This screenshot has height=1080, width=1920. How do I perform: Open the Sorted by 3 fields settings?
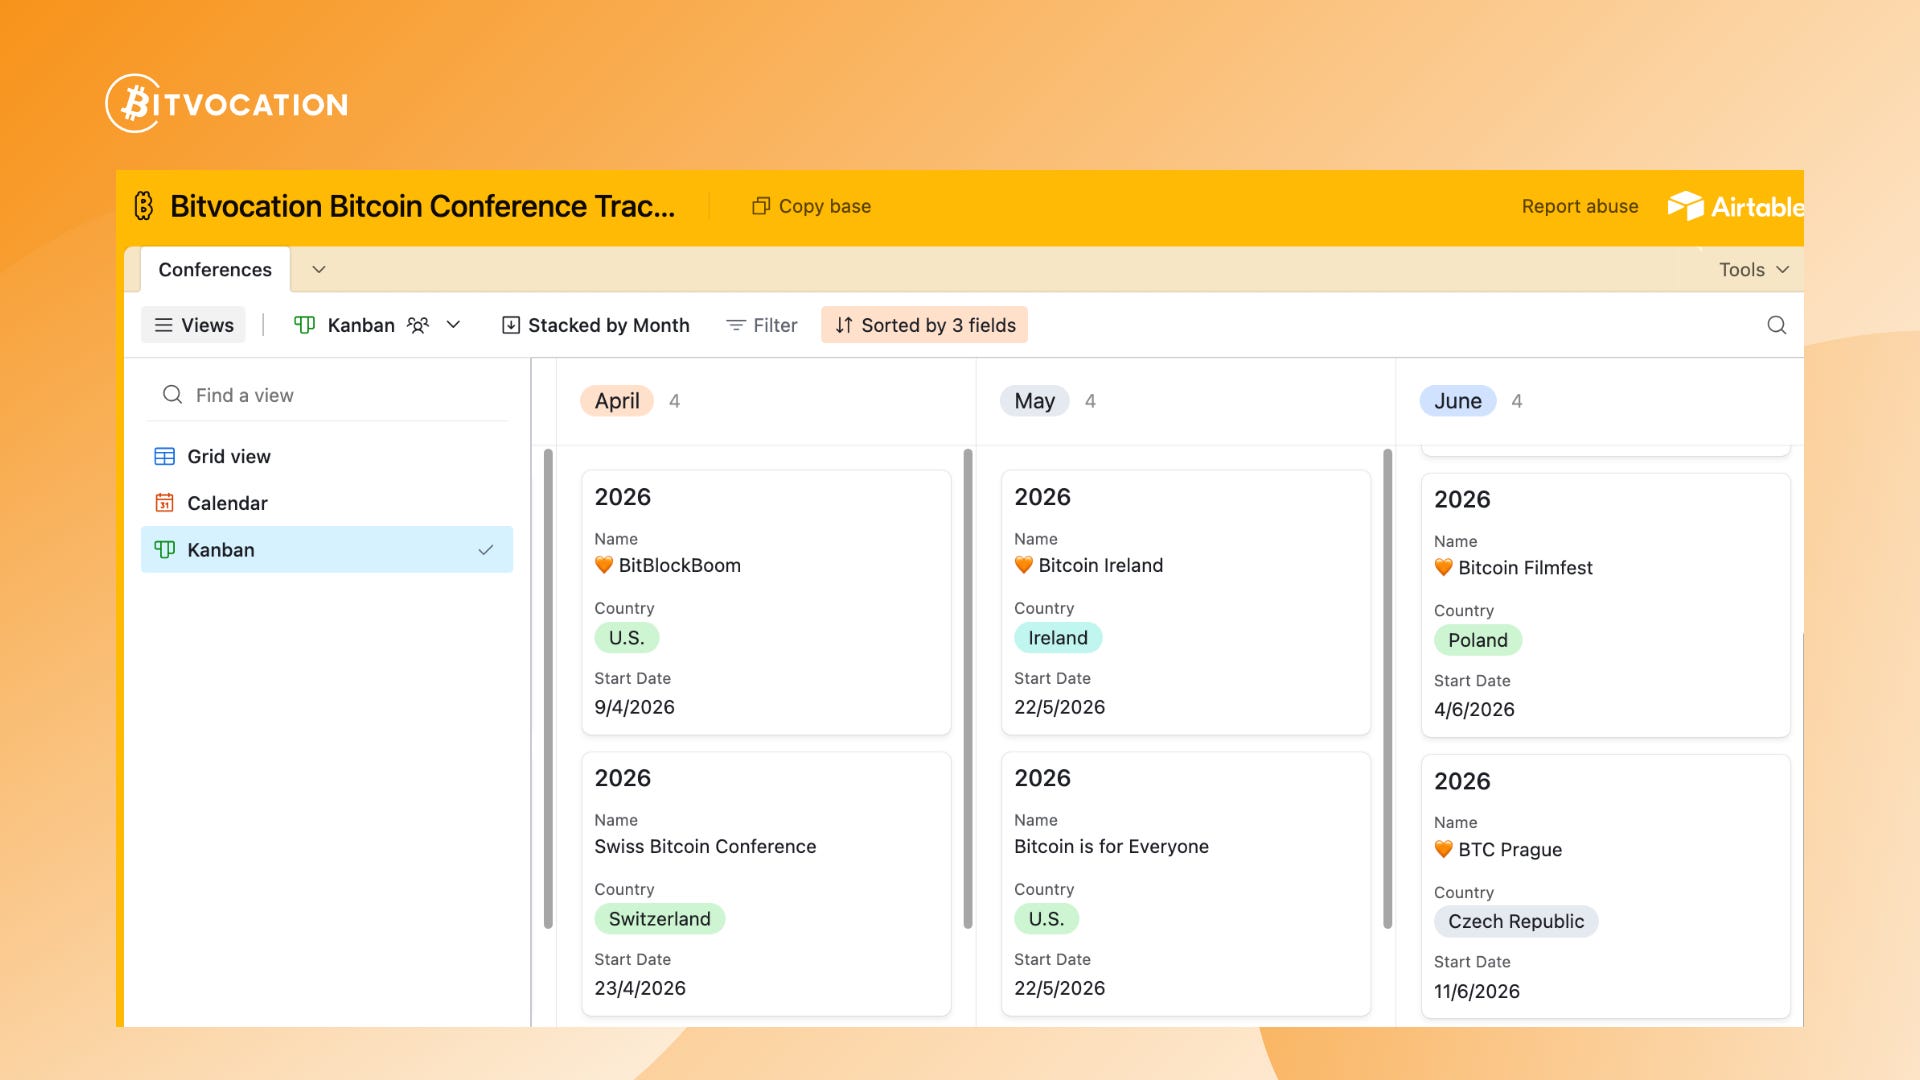[923, 324]
